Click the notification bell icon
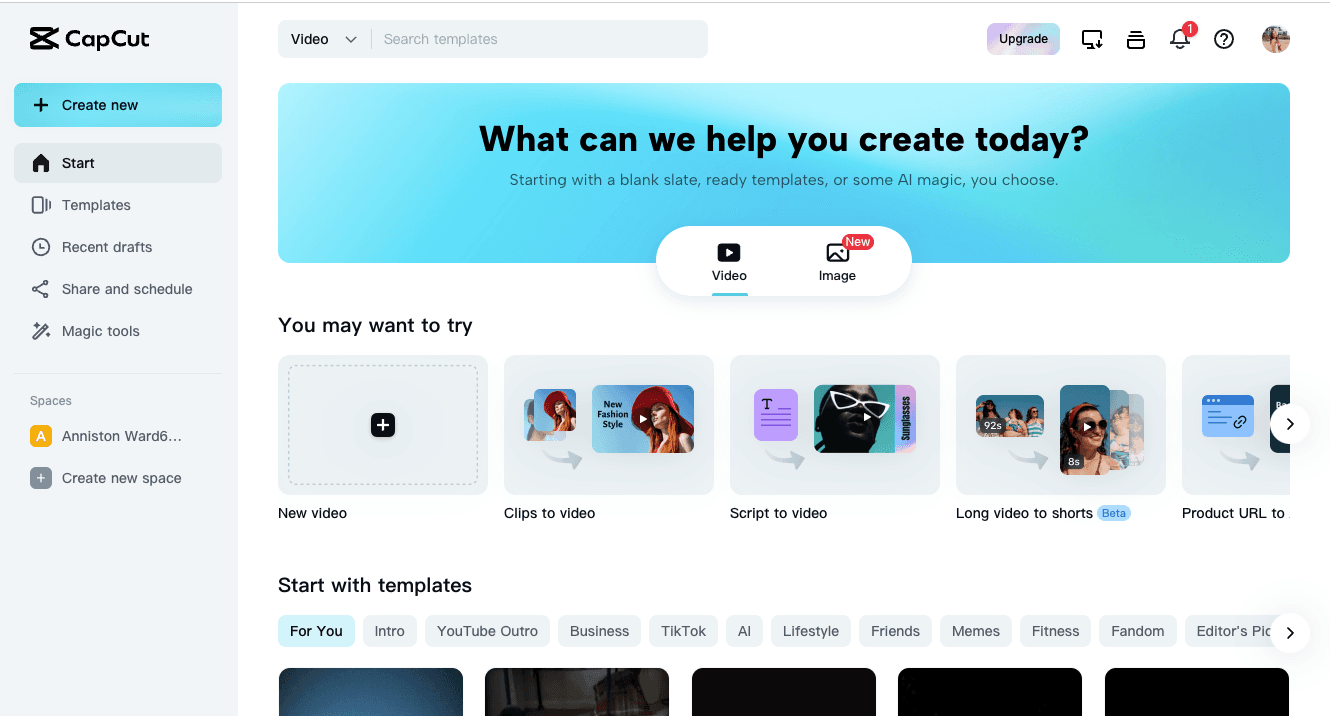Image resolution: width=1330 pixels, height=716 pixels. click(x=1180, y=40)
